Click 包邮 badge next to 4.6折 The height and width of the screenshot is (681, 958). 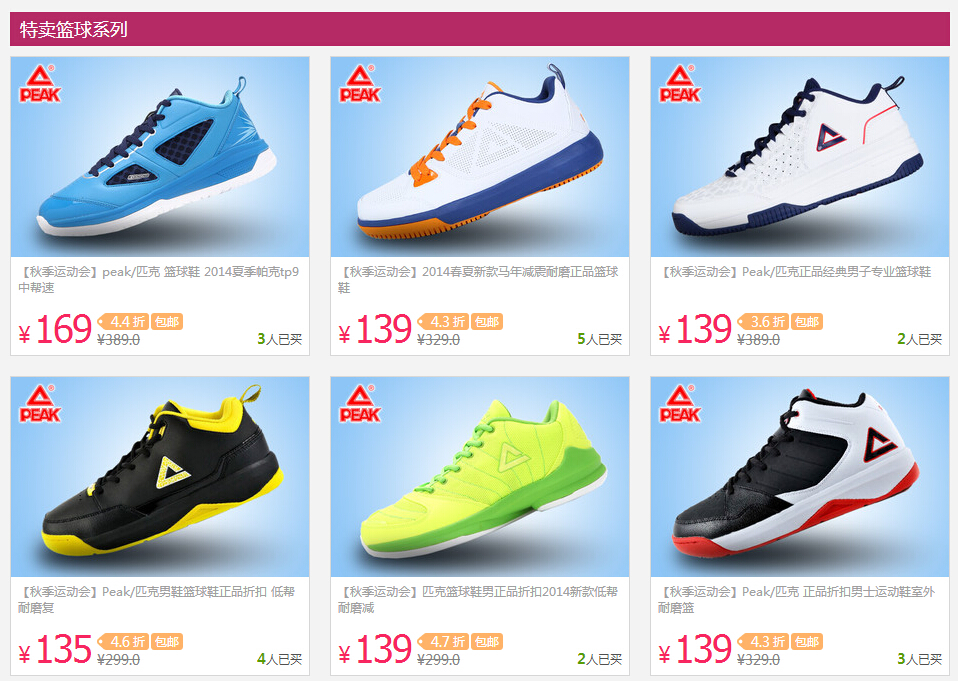[167, 641]
